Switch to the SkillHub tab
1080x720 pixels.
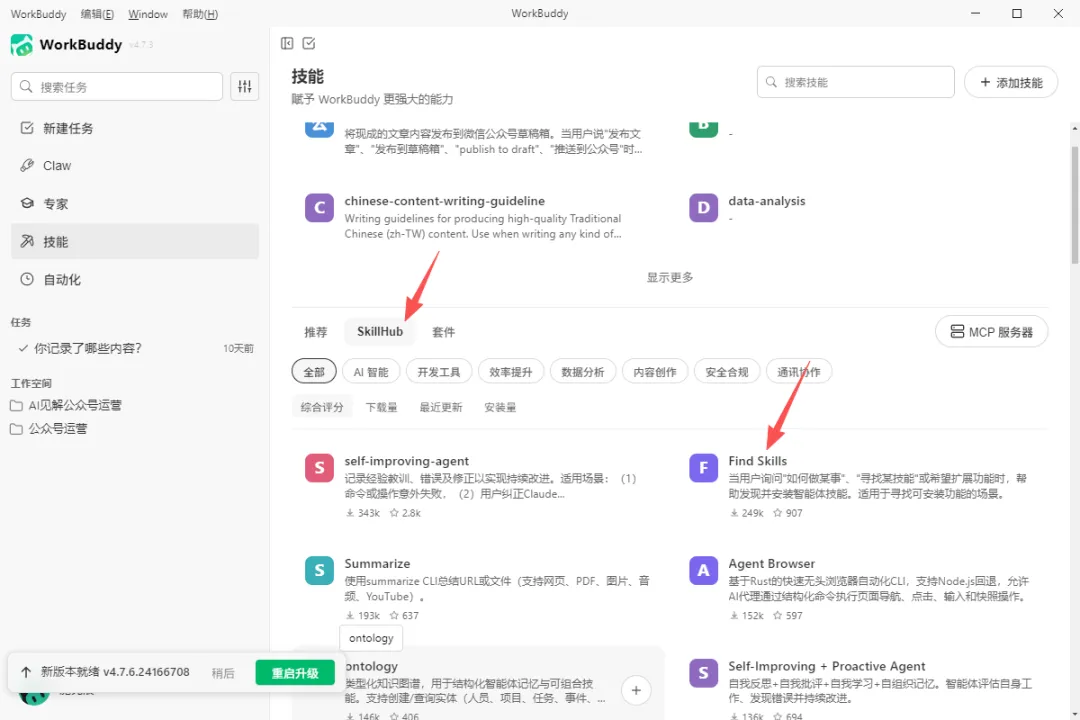[380, 332]
